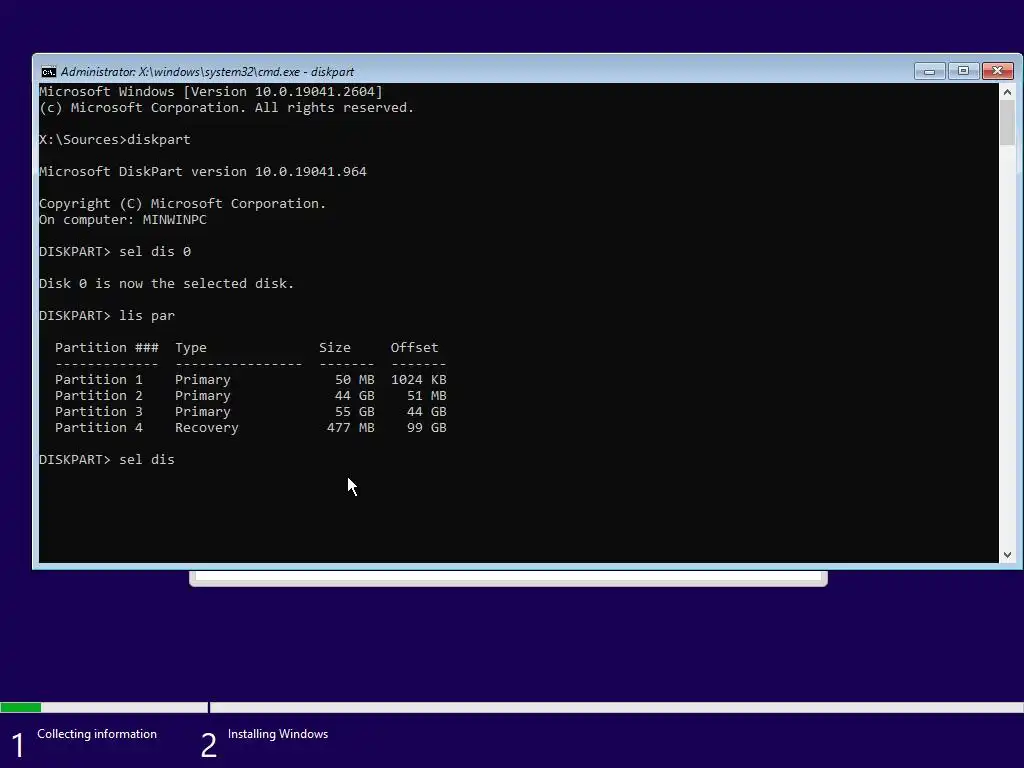The width and height of the screenshot is (1024, 768).
Task: Click the 'Partition 3' row label
Action: pyautogui.click(x=99, y=411)
